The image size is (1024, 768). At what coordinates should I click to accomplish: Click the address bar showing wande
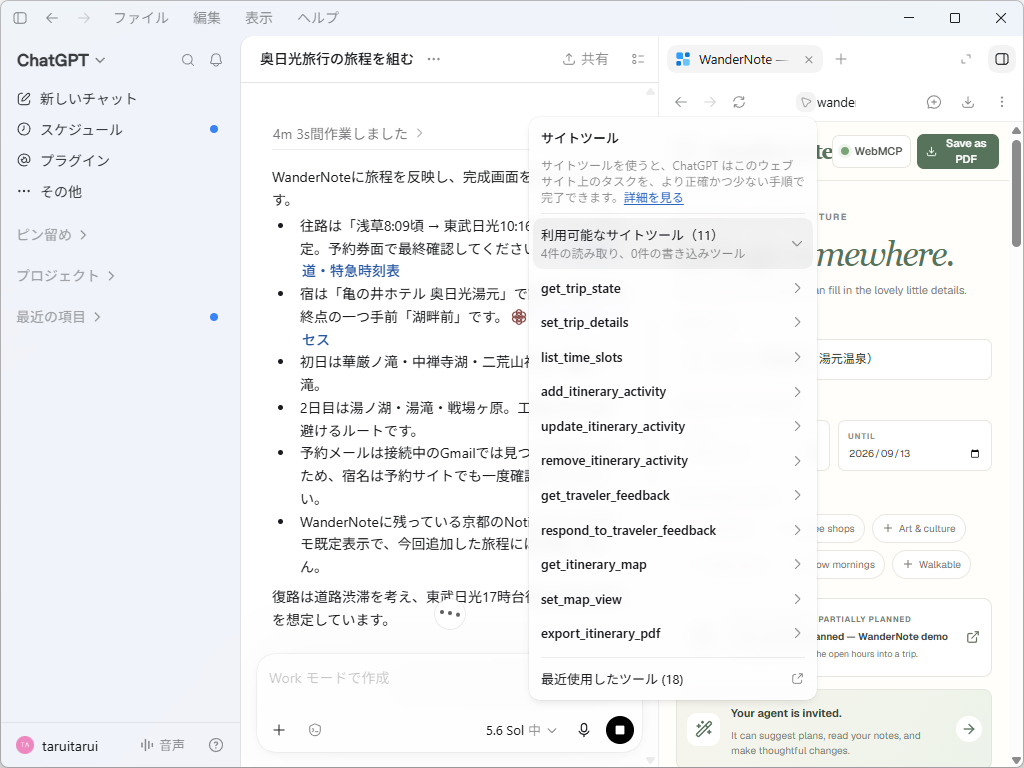[836, 103]
